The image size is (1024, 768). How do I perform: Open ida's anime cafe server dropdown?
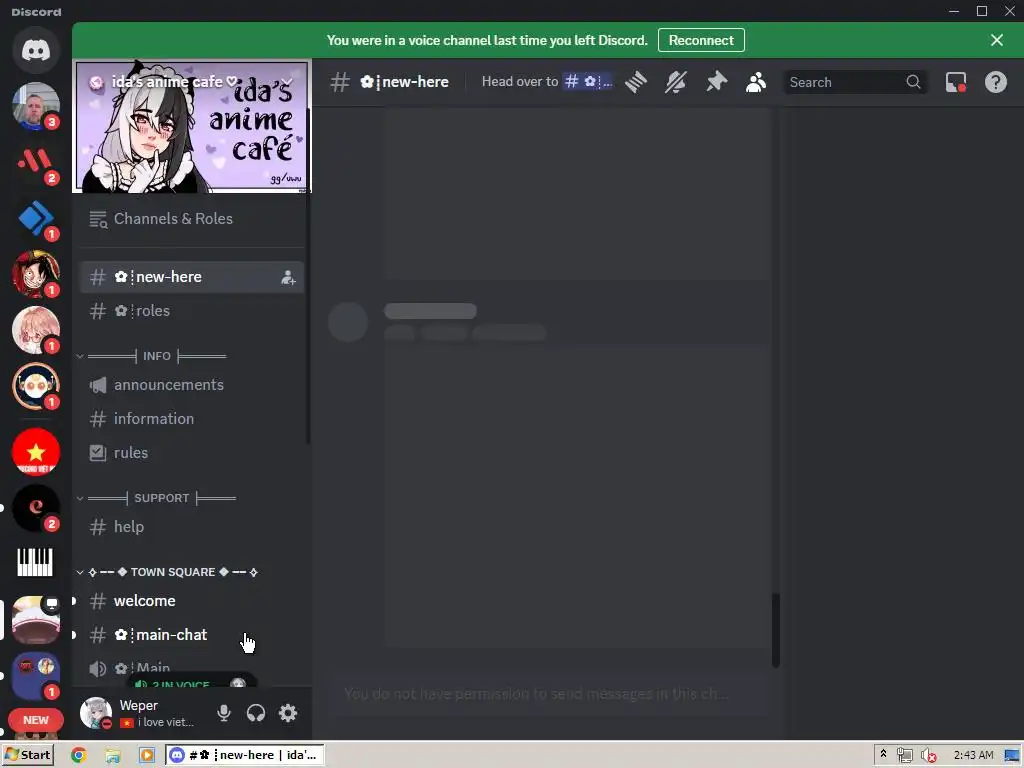[286, 82]
